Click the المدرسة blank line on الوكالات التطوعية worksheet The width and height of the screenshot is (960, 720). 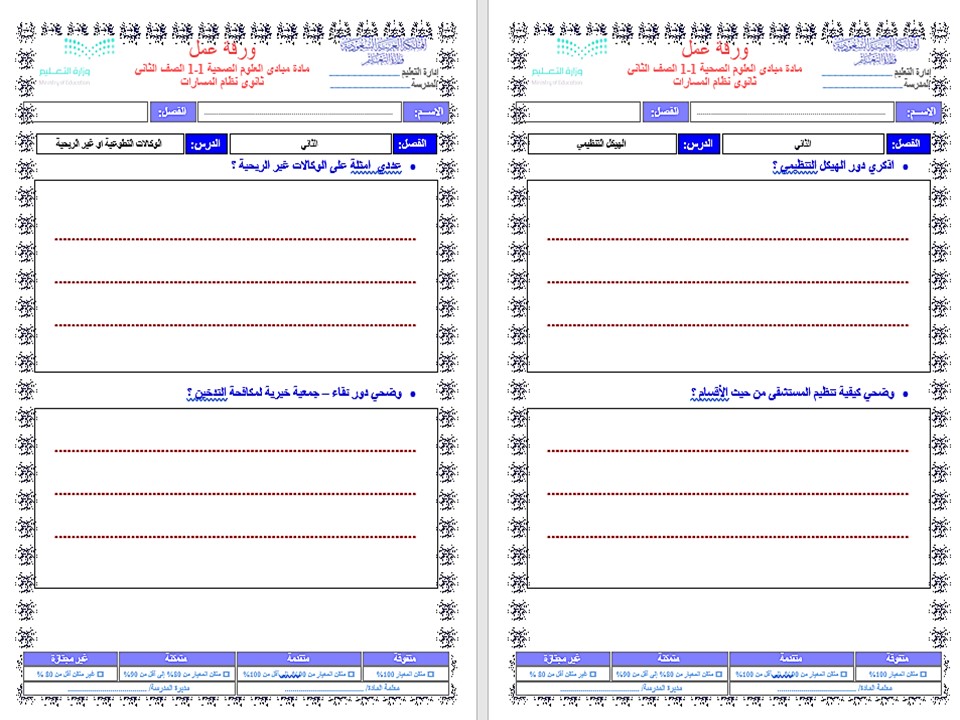click(x=370, y=86)
